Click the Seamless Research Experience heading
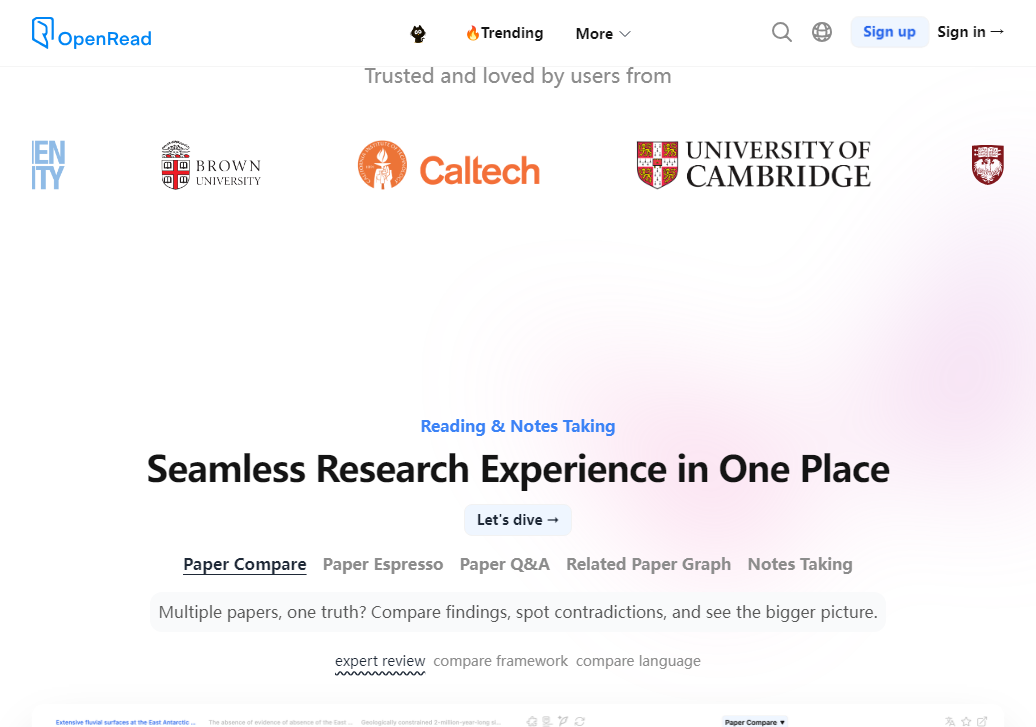This screenshot has width=1036, height=727. click(x=518, y=469)
